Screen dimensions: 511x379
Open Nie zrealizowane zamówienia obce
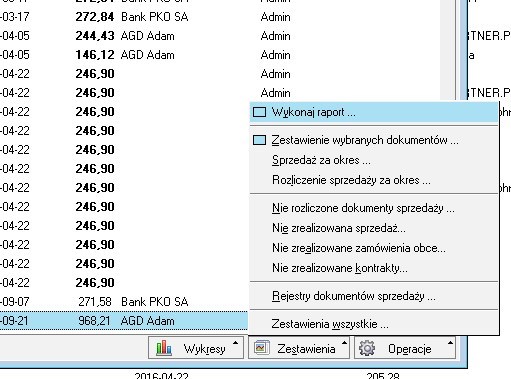pos(374,248)
